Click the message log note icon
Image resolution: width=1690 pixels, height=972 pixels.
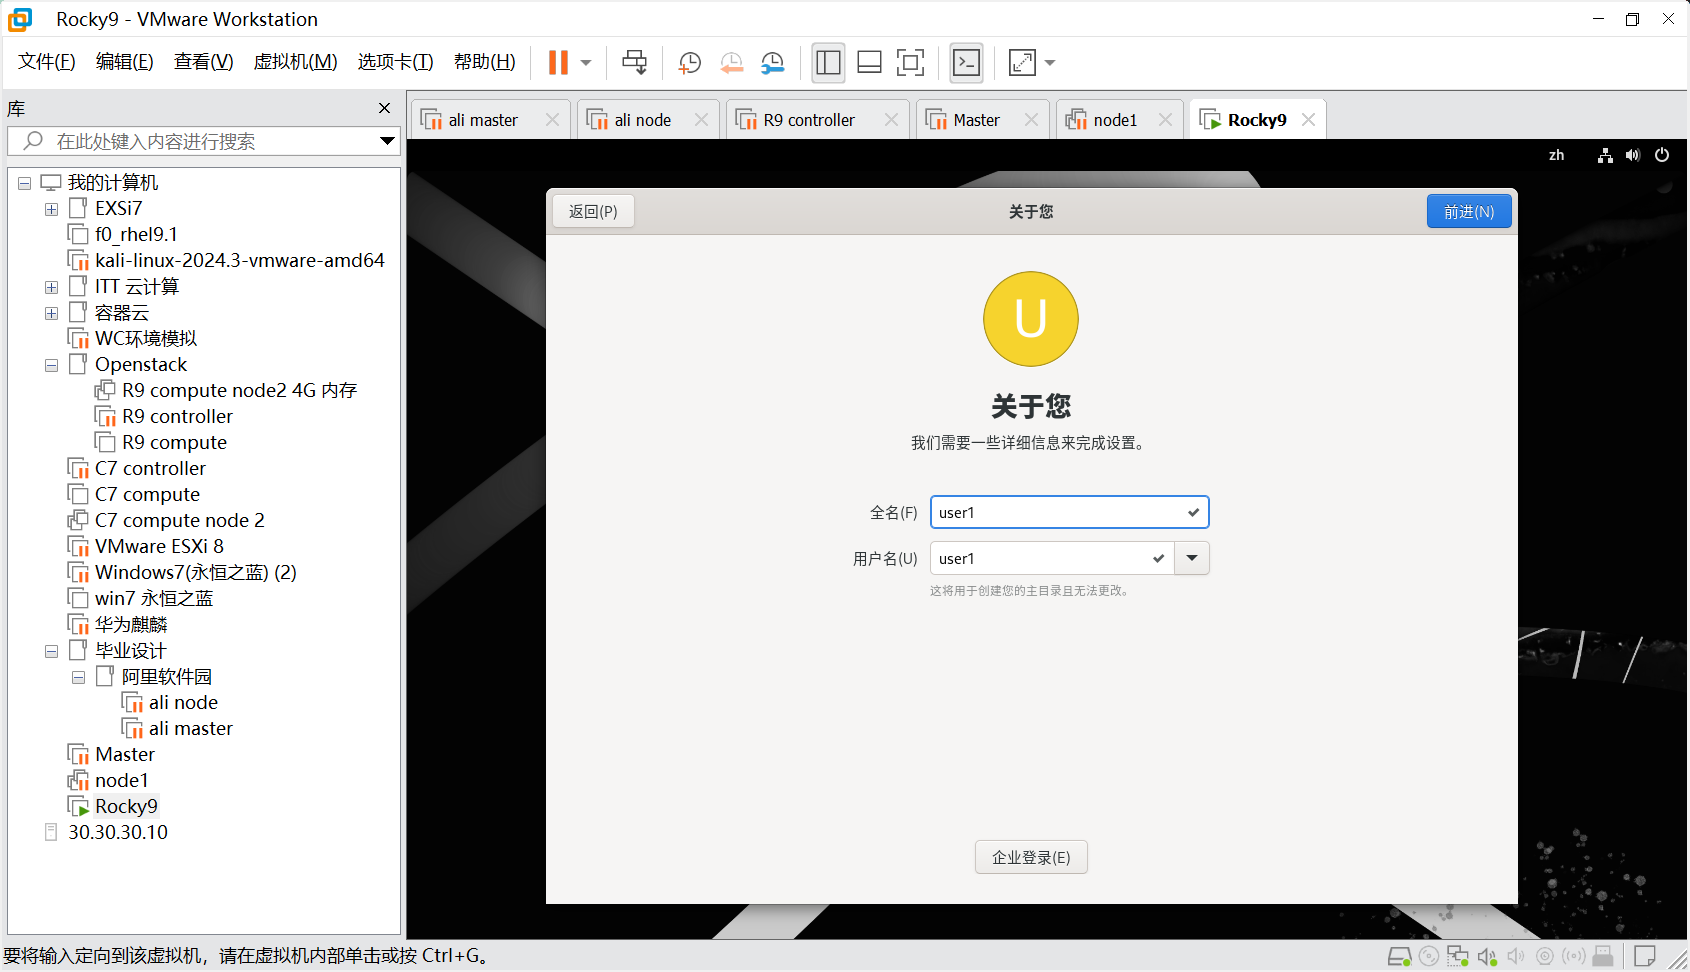(1644, 956)
